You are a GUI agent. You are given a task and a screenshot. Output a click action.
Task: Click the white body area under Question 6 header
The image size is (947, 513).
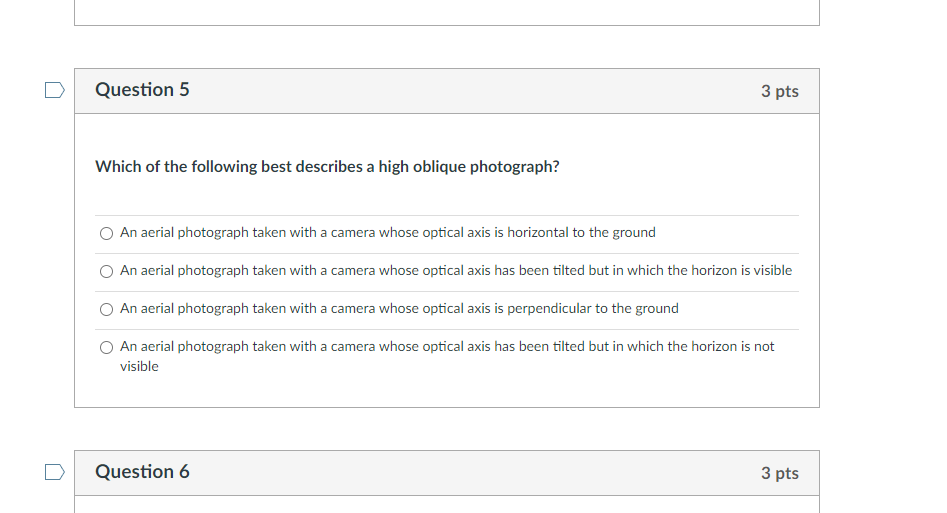point(446,504)
